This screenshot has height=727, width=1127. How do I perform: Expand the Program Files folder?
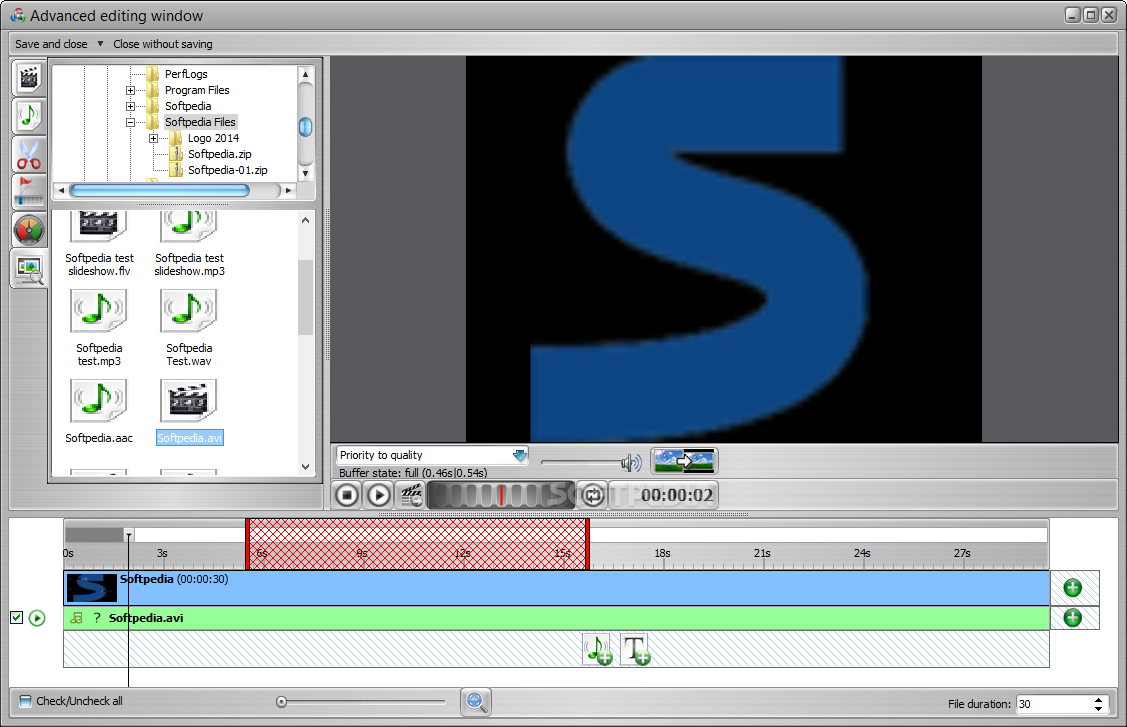point(130,90)
